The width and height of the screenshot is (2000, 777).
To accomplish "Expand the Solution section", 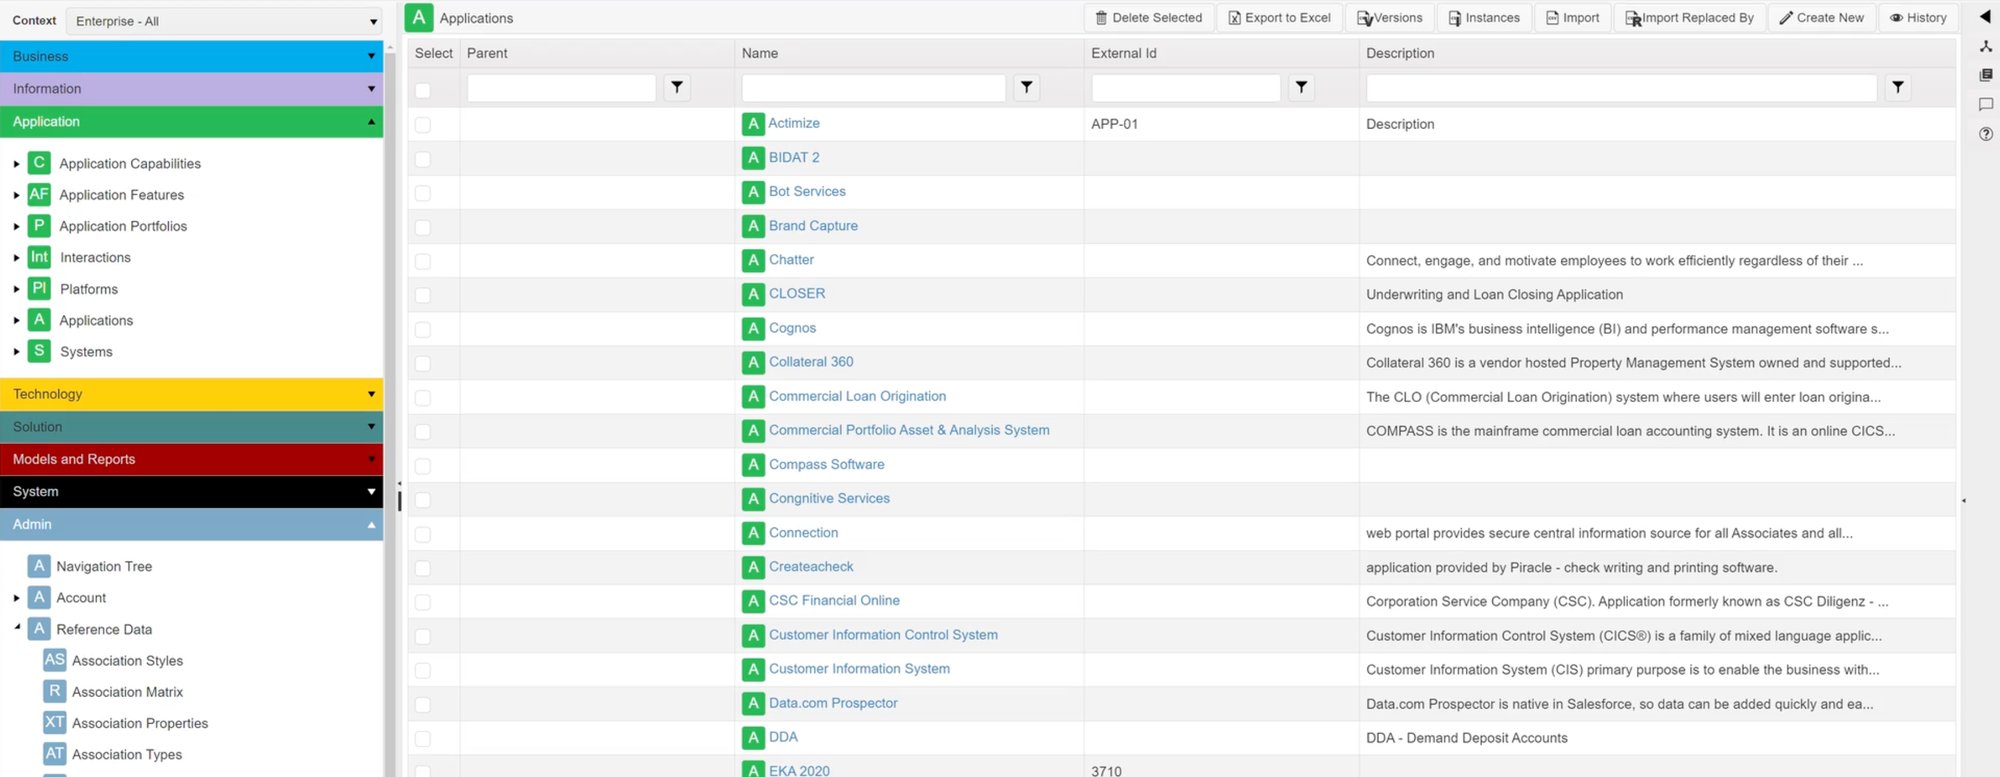I will tap(191, 427).
